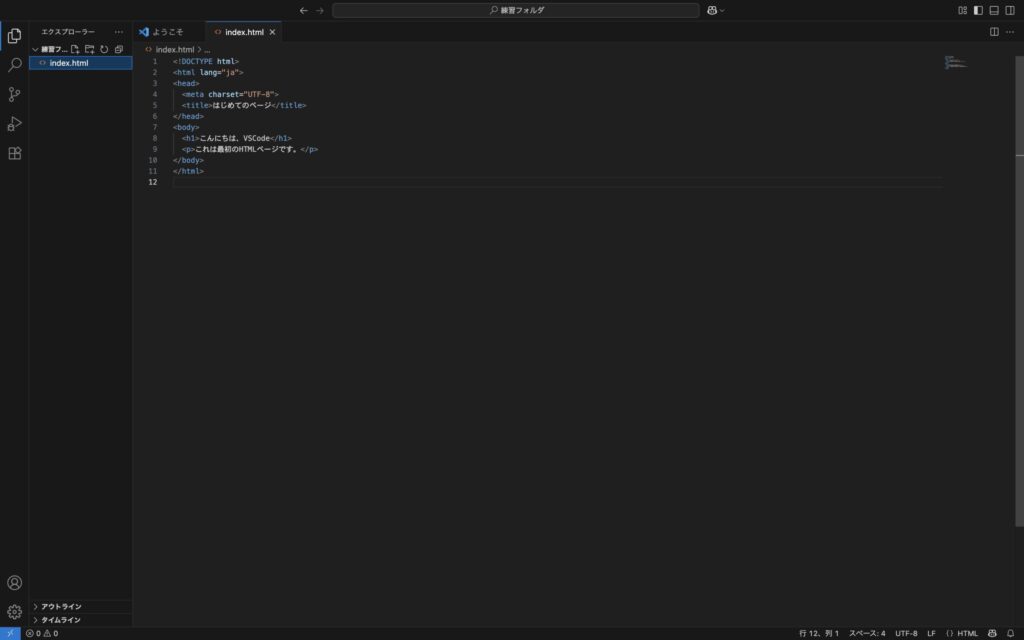Open remote window indicator in status bar
The height and width of the screenshot is (640, 1024).
10,633
